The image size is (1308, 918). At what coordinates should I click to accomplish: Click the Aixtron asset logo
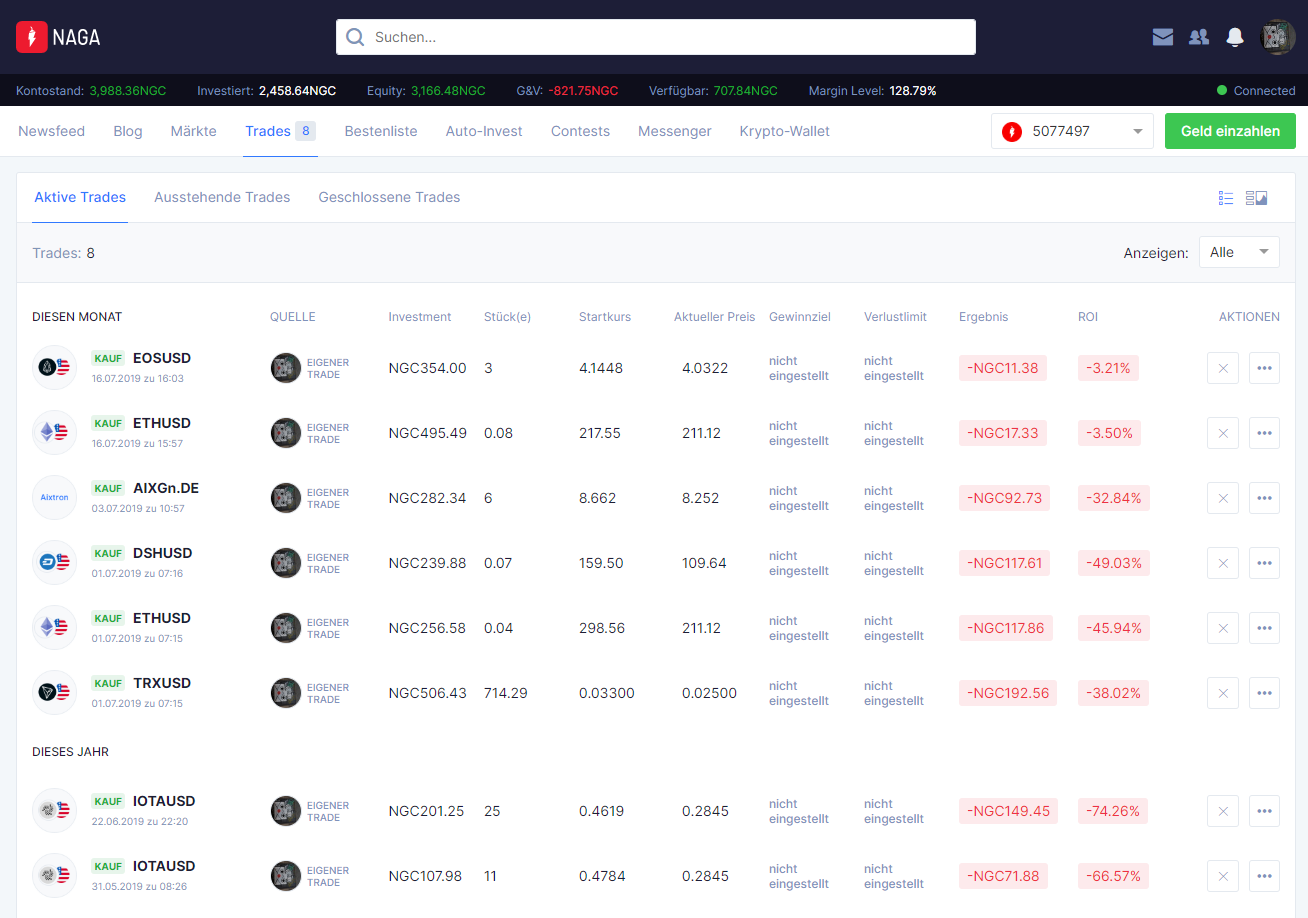[54, 498]
